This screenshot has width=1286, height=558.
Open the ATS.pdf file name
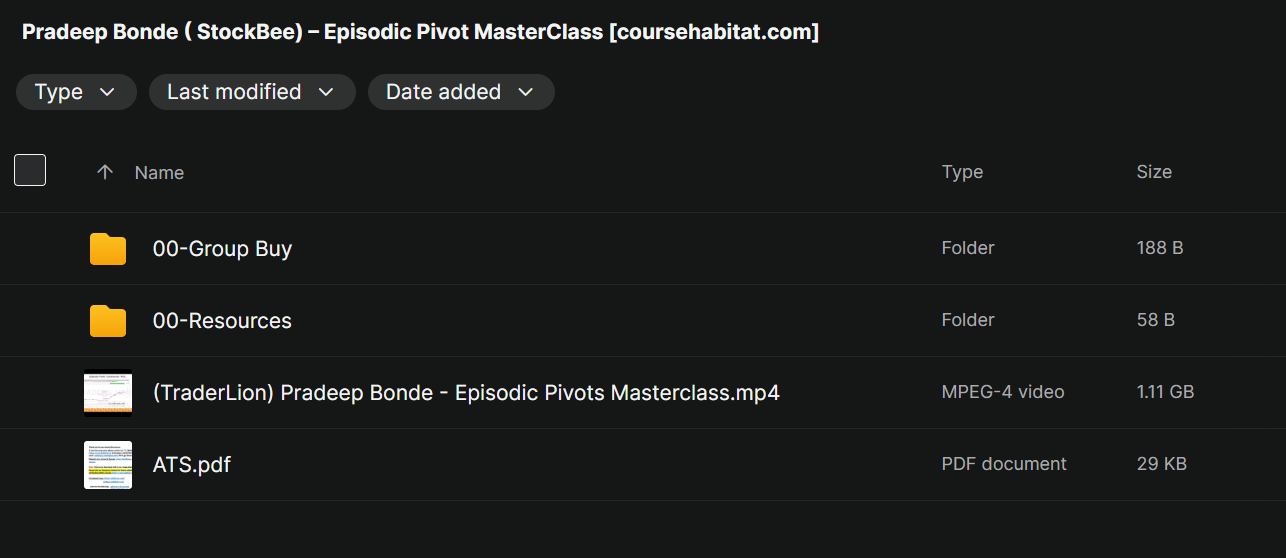[191, 464]
